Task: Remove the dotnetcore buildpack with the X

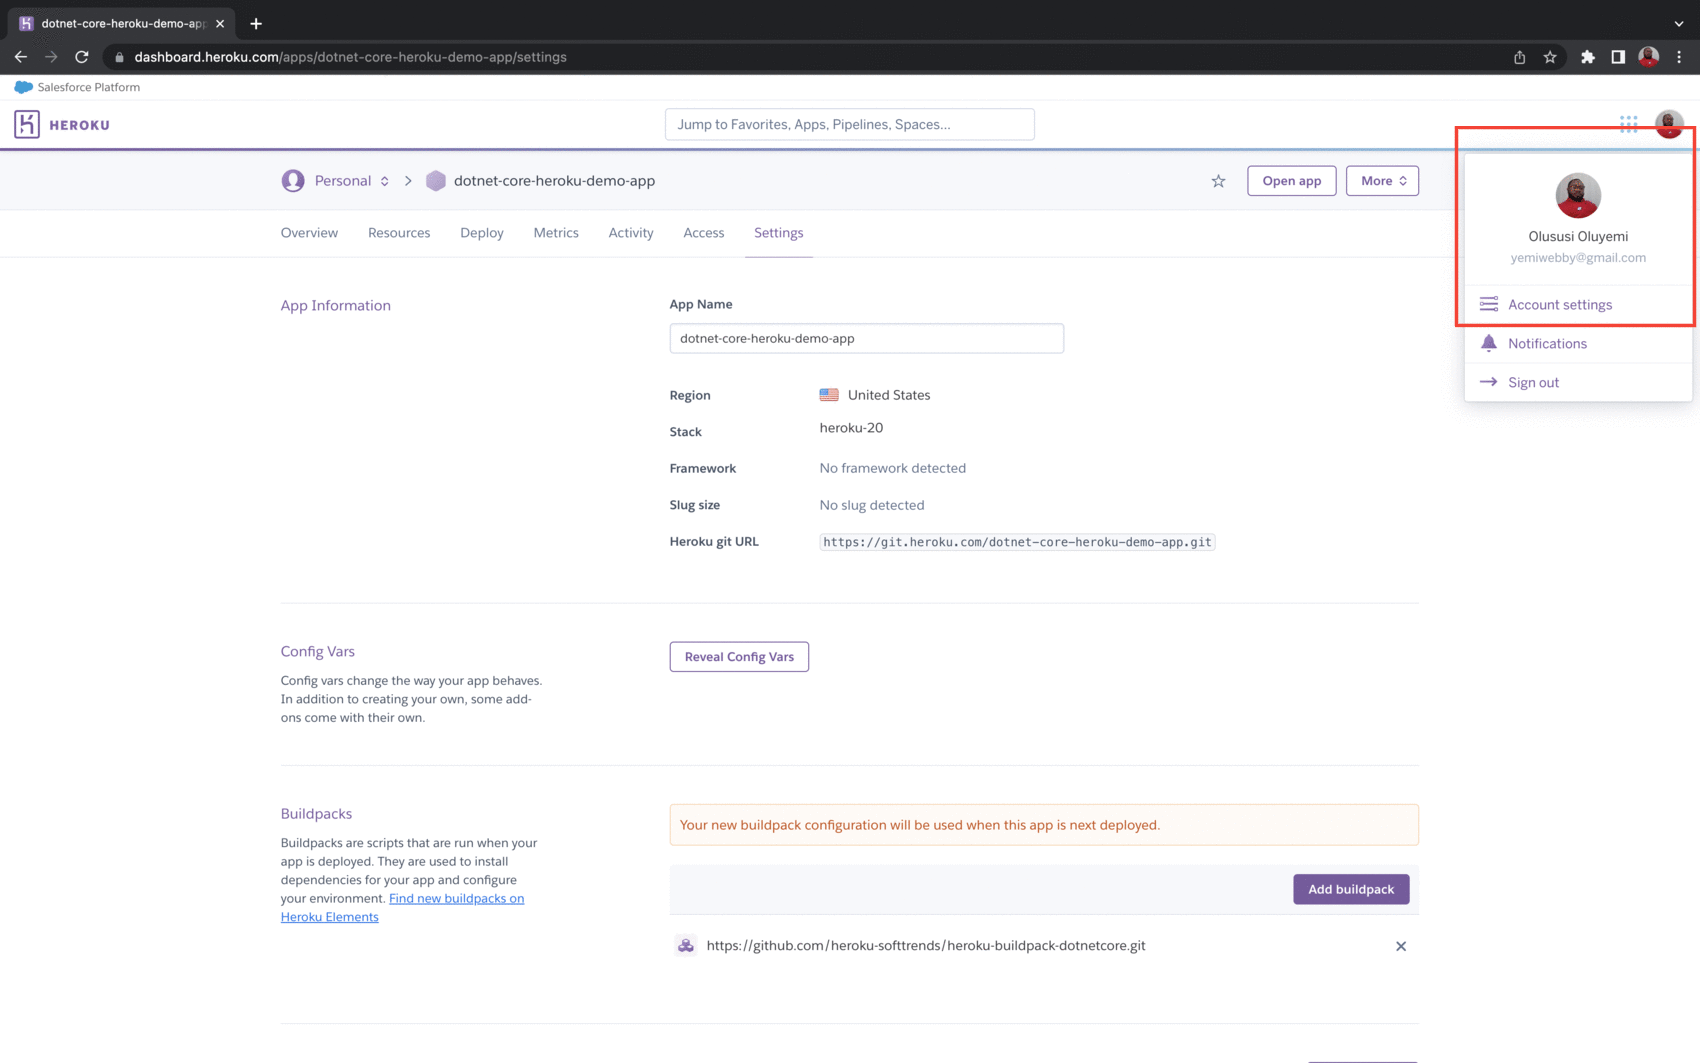Action: point(1401,945)
